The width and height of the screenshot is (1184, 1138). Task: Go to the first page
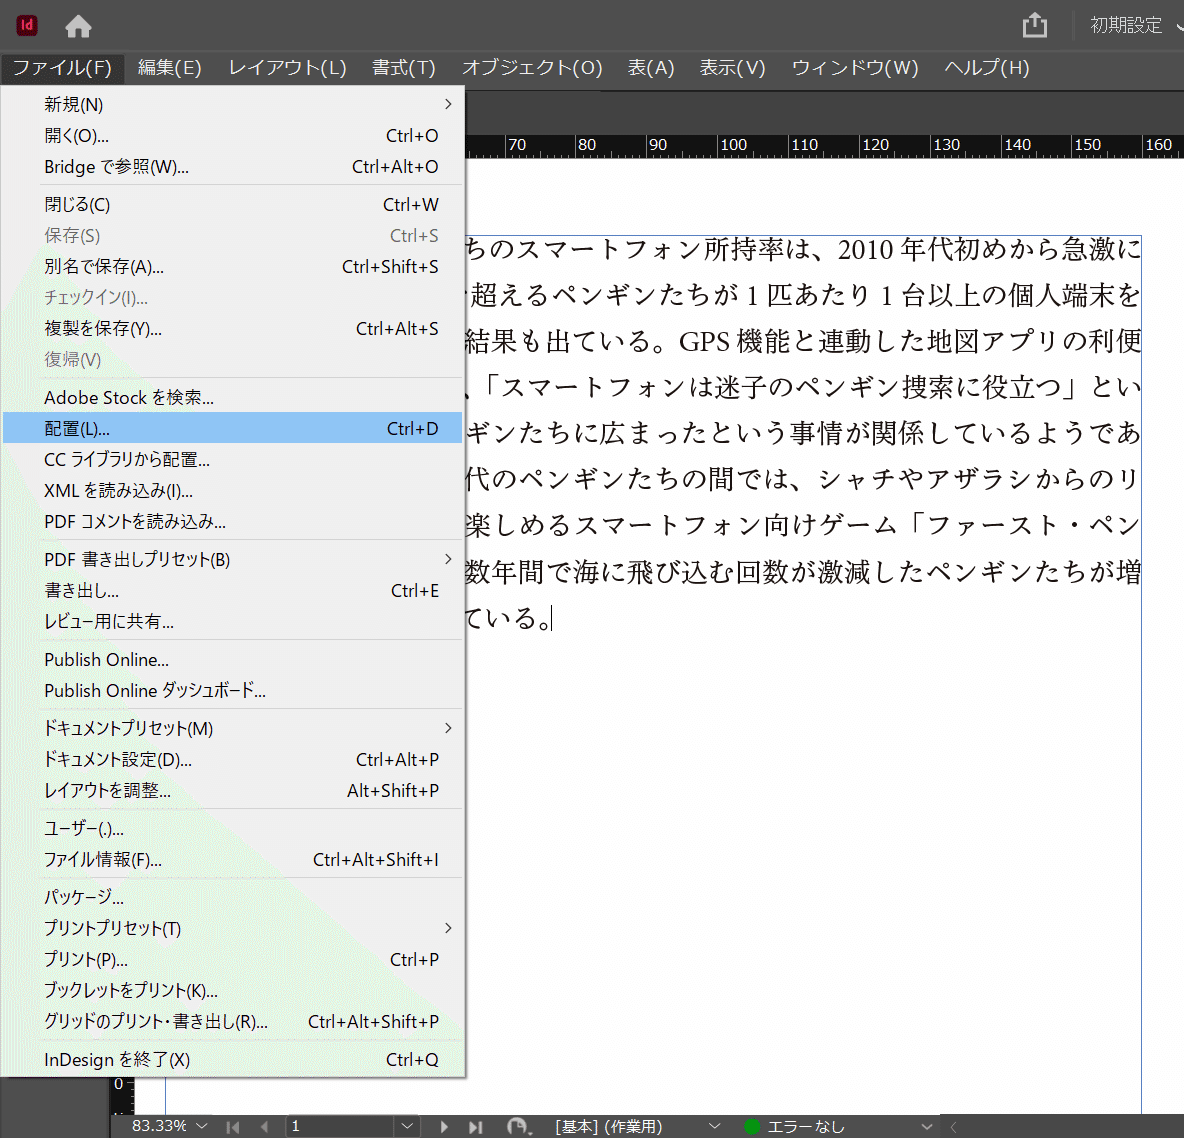233,1127
